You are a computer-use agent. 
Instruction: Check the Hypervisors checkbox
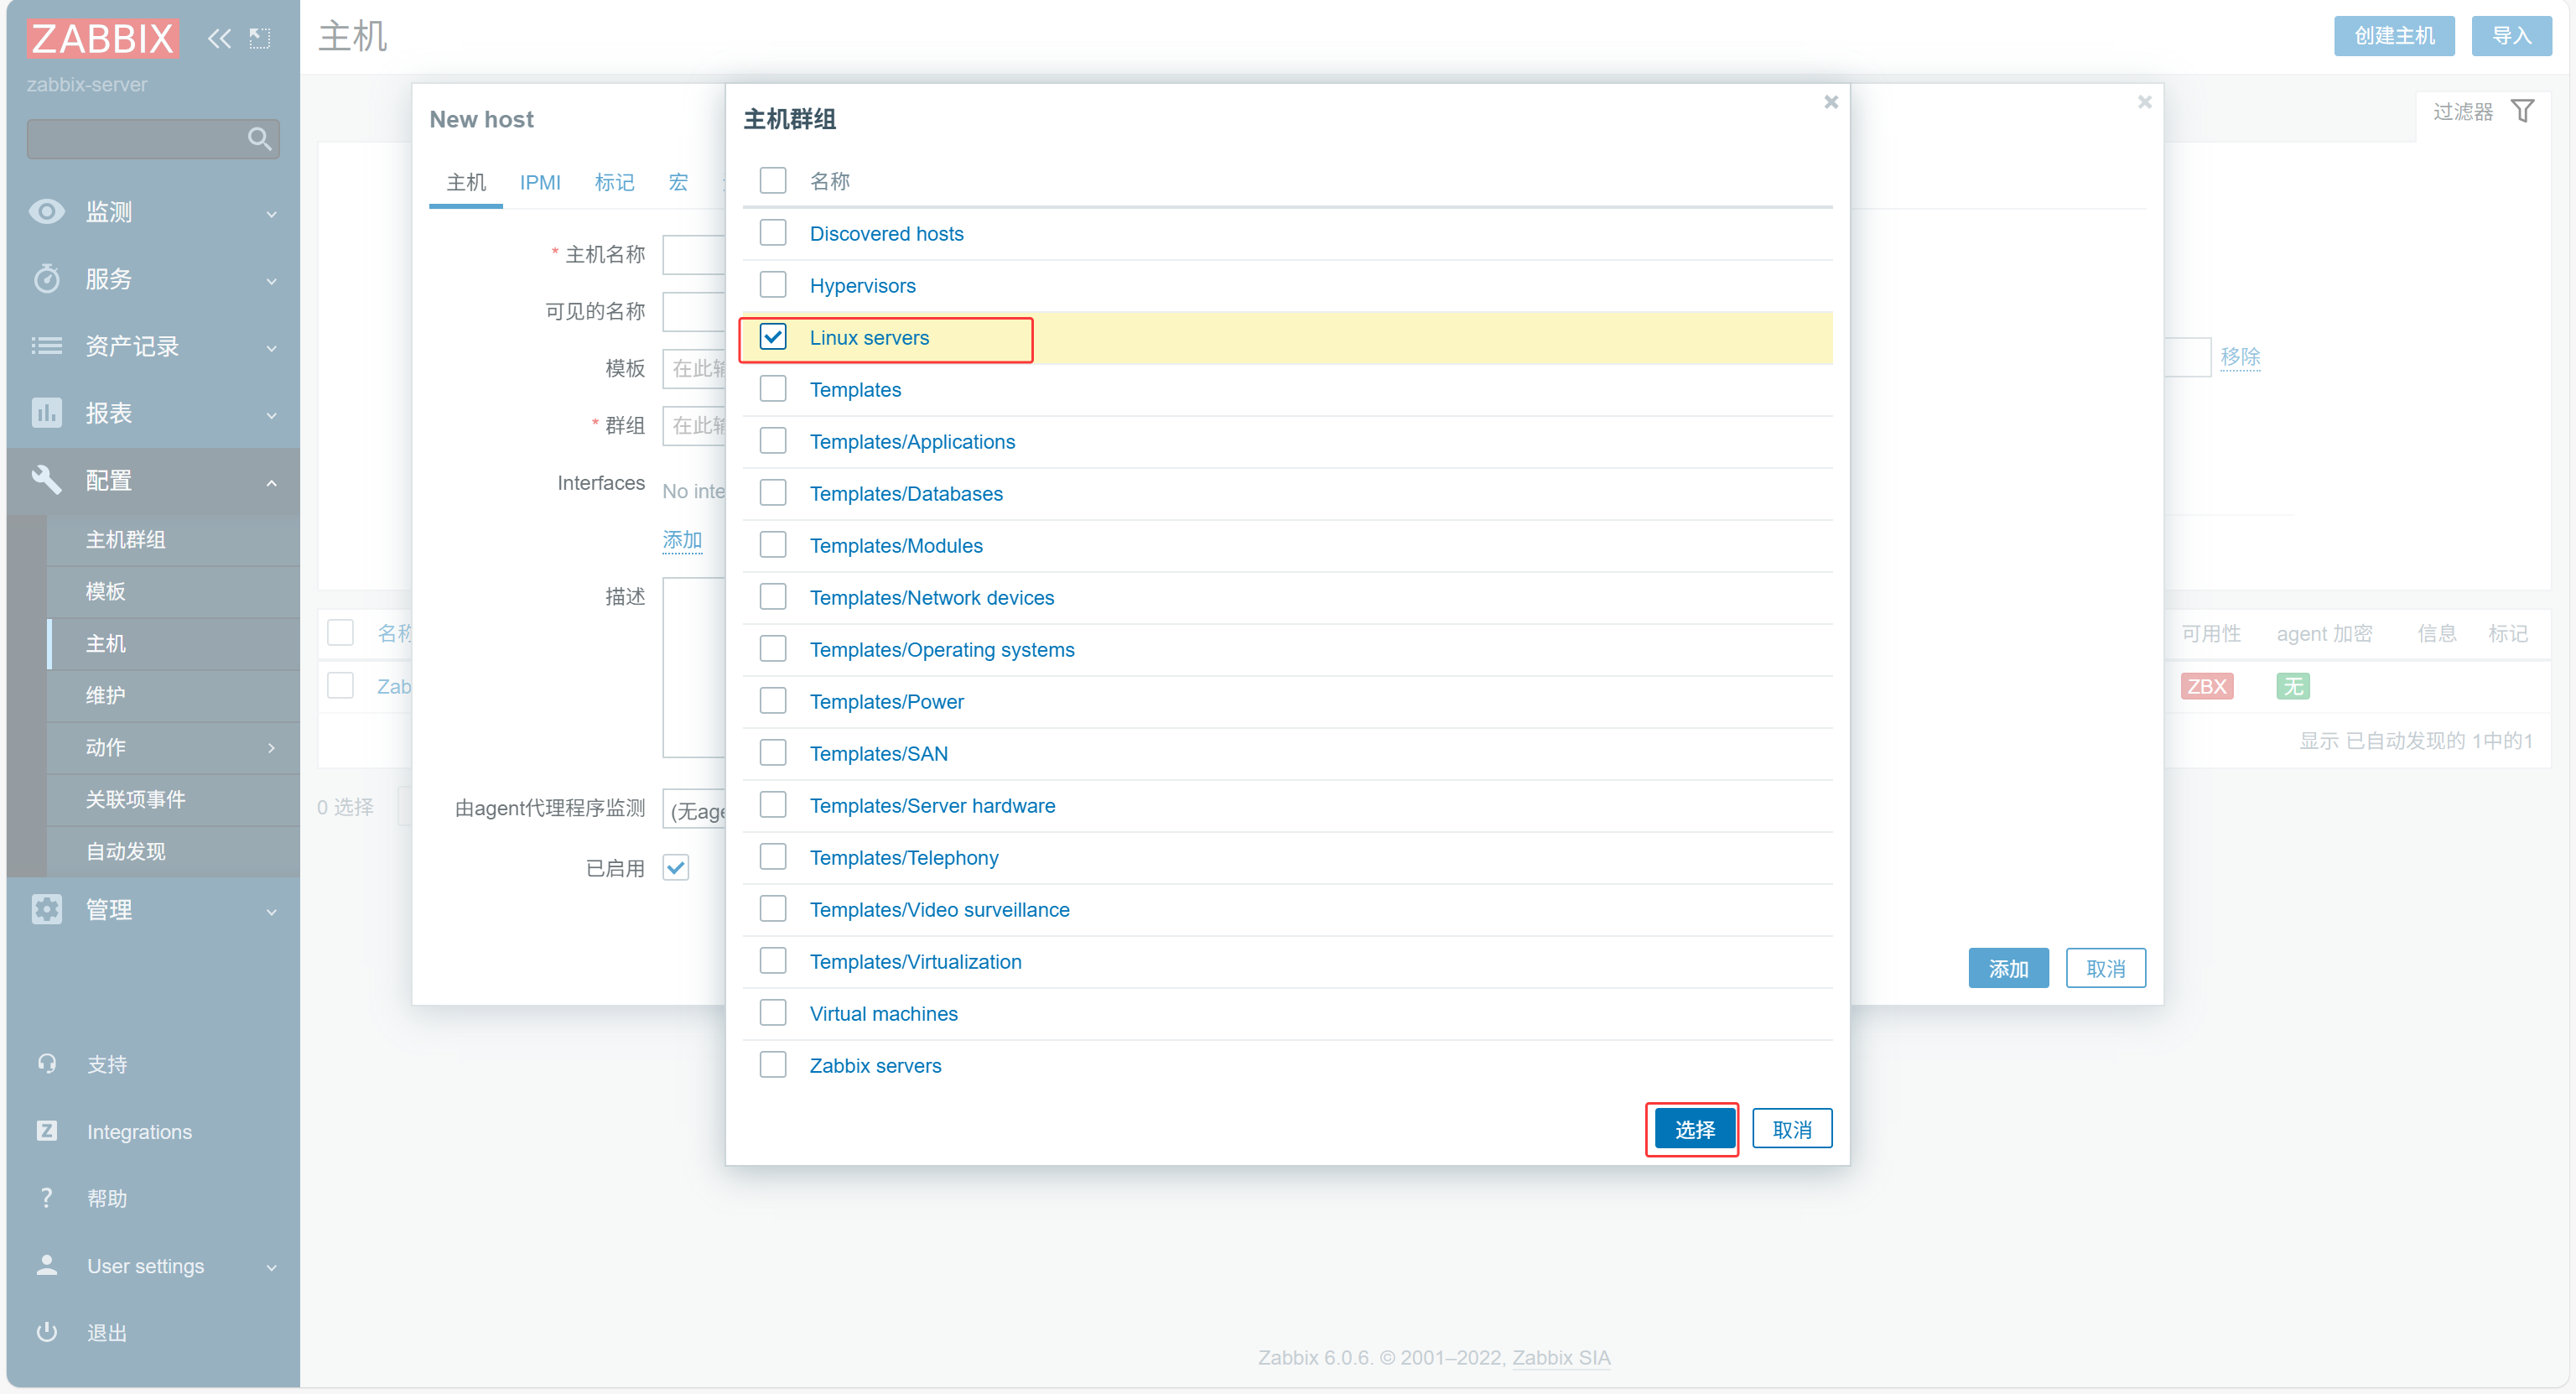772,285
